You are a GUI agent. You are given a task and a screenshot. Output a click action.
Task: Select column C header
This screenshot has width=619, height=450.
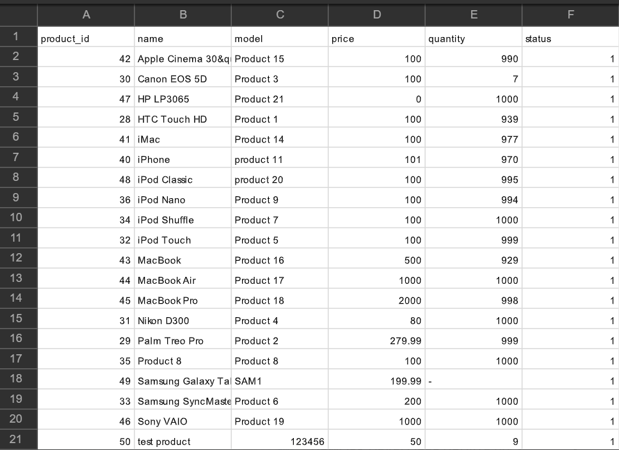tap(280, 15)
